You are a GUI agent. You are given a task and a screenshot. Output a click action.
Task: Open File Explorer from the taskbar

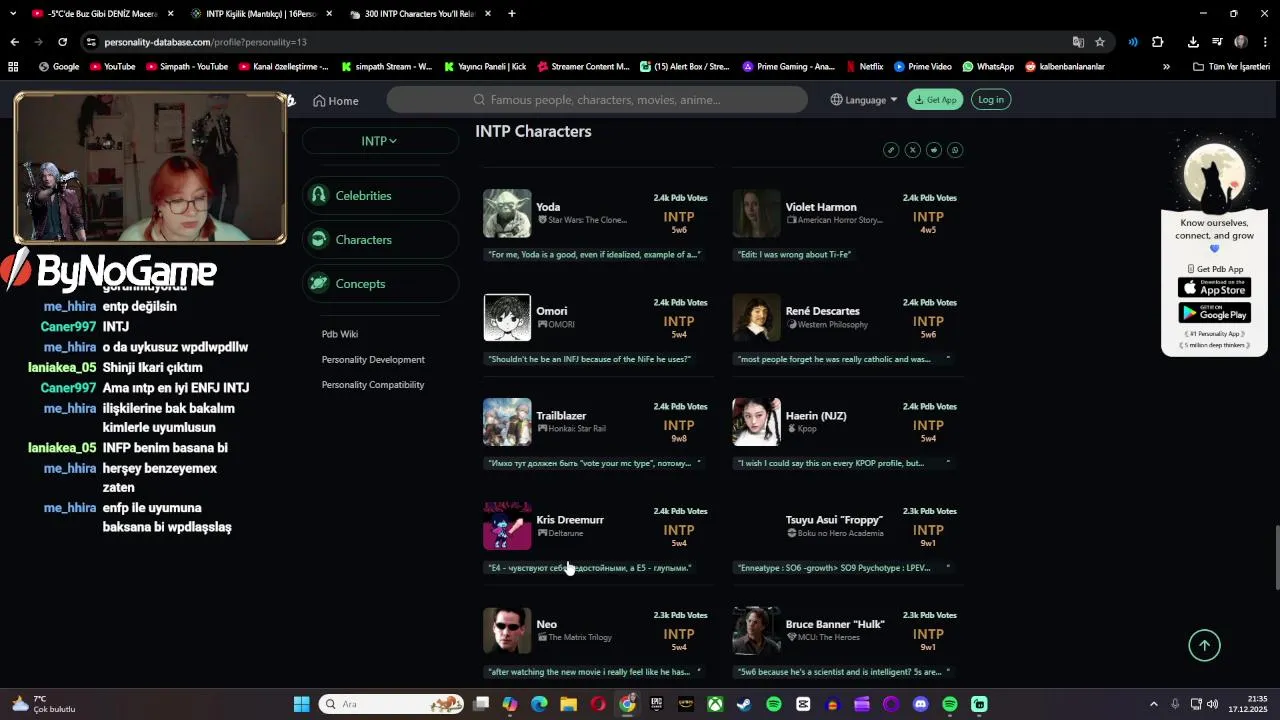coord(568,704)
